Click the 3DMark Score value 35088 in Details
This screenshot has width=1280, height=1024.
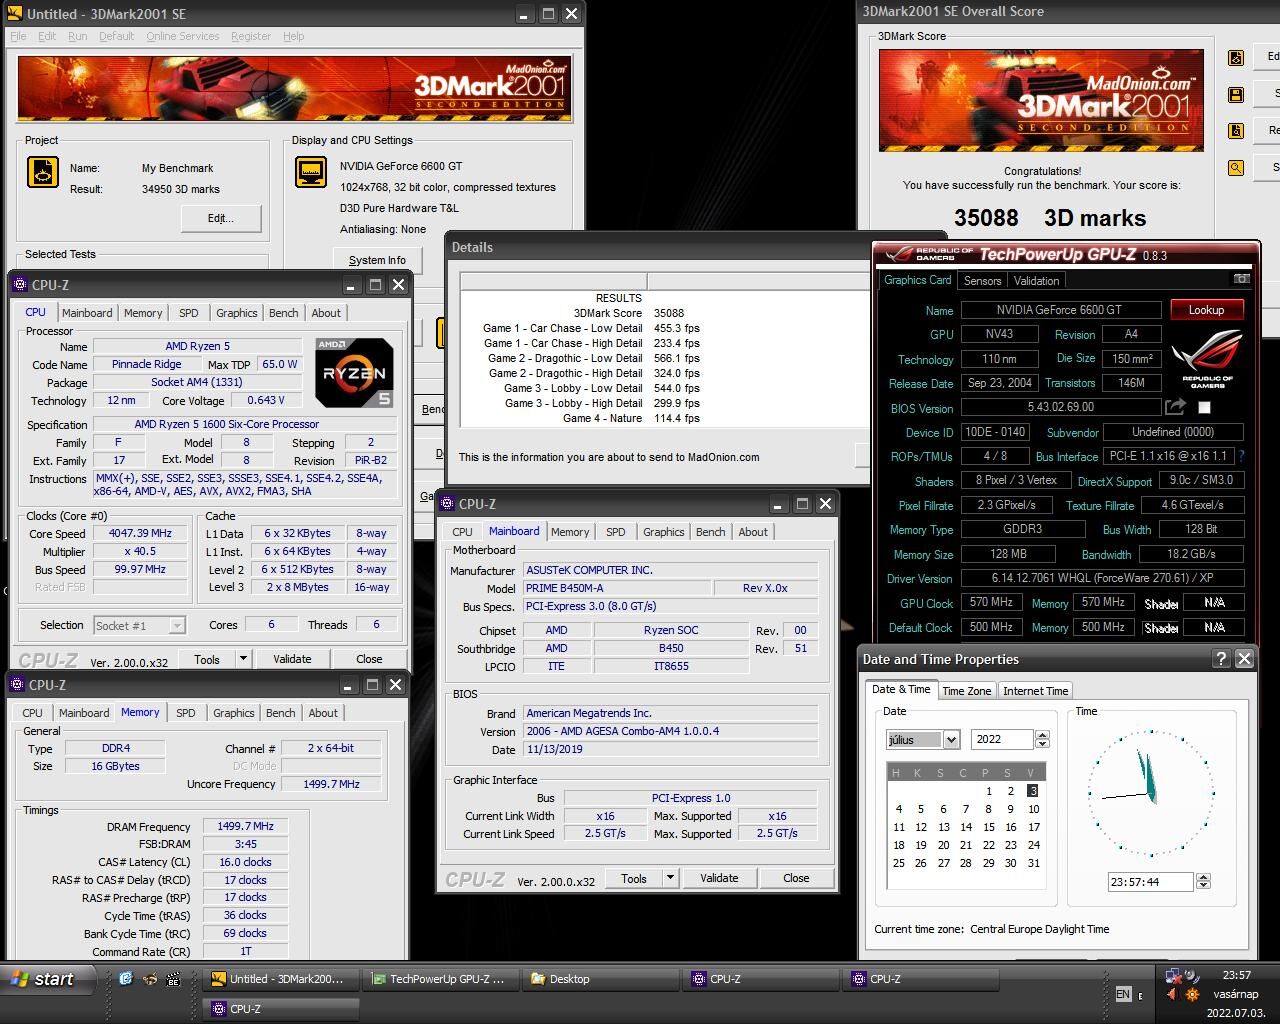669,313
